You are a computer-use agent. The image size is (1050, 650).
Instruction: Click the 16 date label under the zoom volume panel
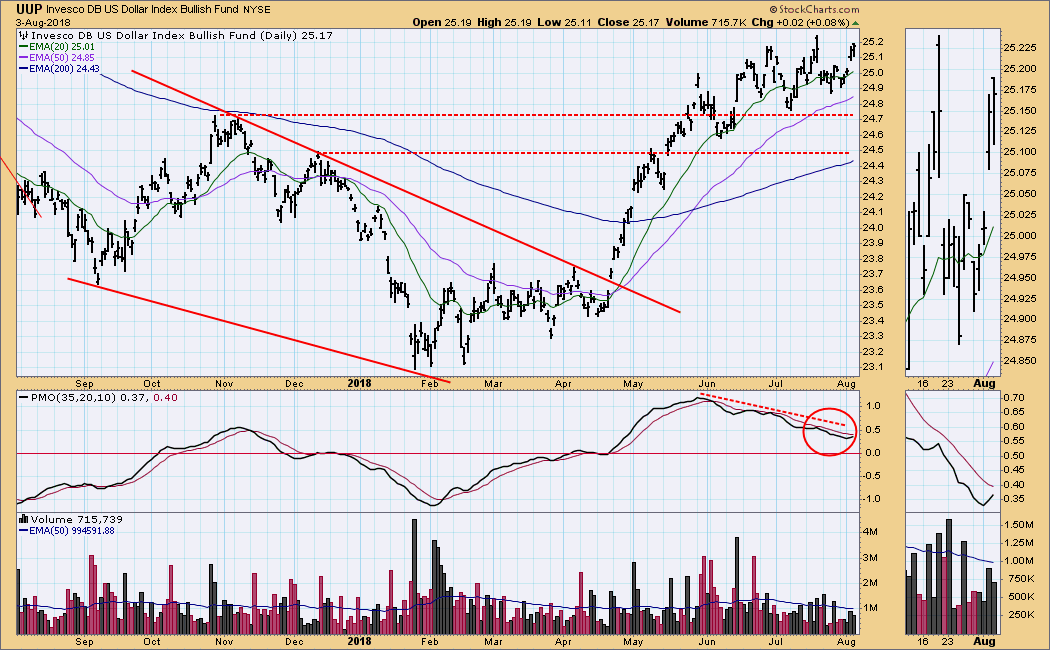point(923,641)
